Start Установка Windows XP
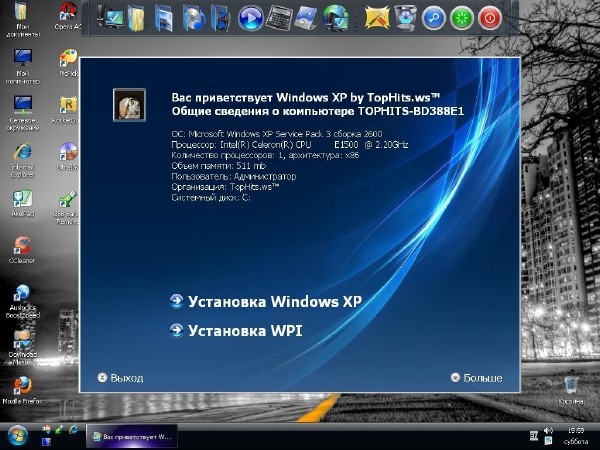 click(275, 302)
